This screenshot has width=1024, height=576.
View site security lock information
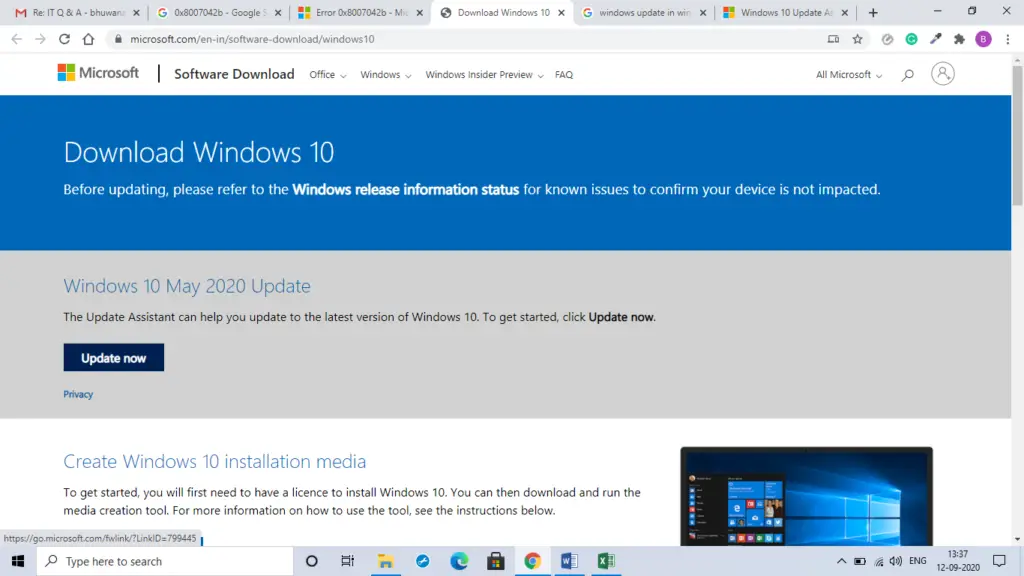(118, 39)
